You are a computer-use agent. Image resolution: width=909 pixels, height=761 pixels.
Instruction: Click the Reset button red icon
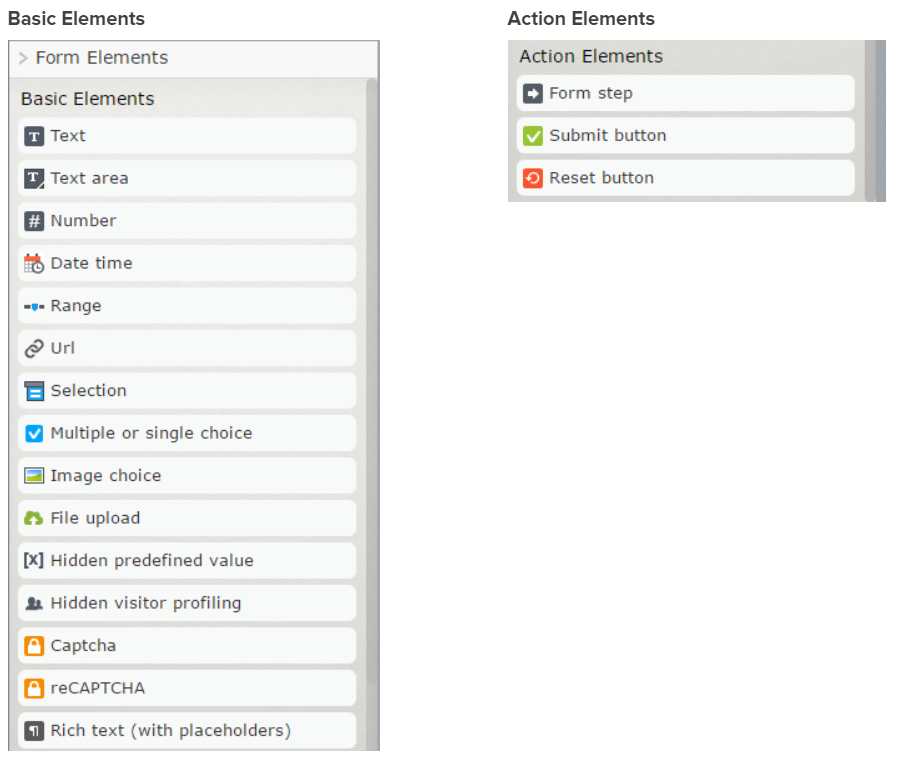(533, 178)
